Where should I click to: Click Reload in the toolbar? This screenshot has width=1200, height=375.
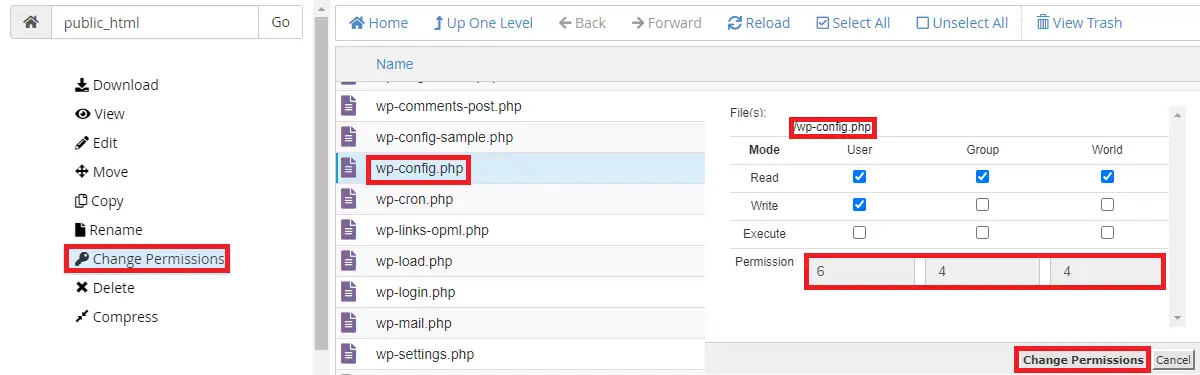(x=759, y=22)
